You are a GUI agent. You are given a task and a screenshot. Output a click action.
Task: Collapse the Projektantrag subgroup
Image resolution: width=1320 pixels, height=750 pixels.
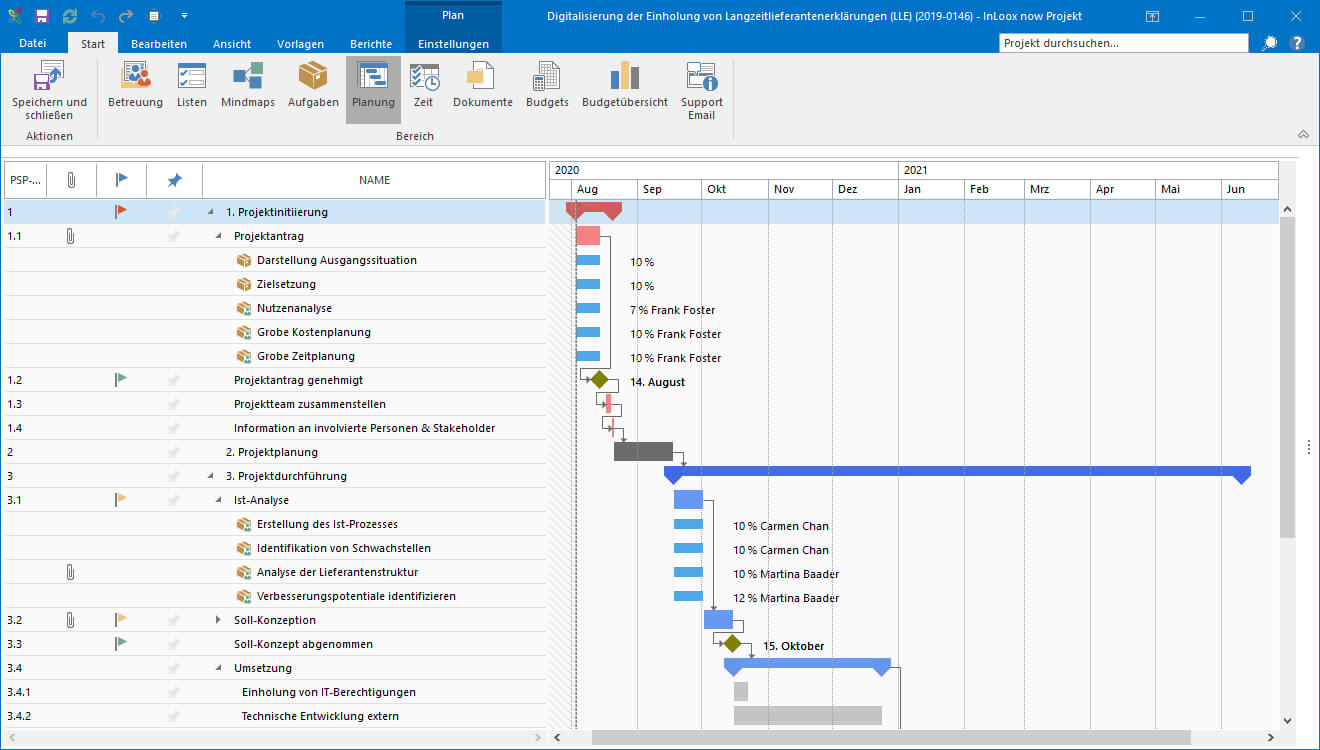219,236
